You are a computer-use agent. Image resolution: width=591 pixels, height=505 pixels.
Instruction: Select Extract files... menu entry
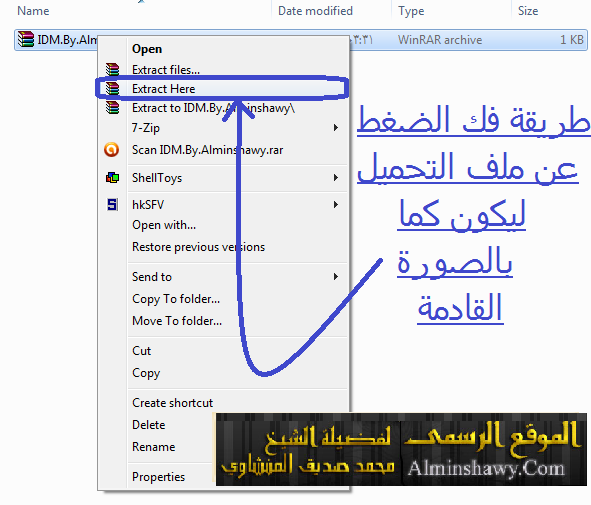(166, 70)
